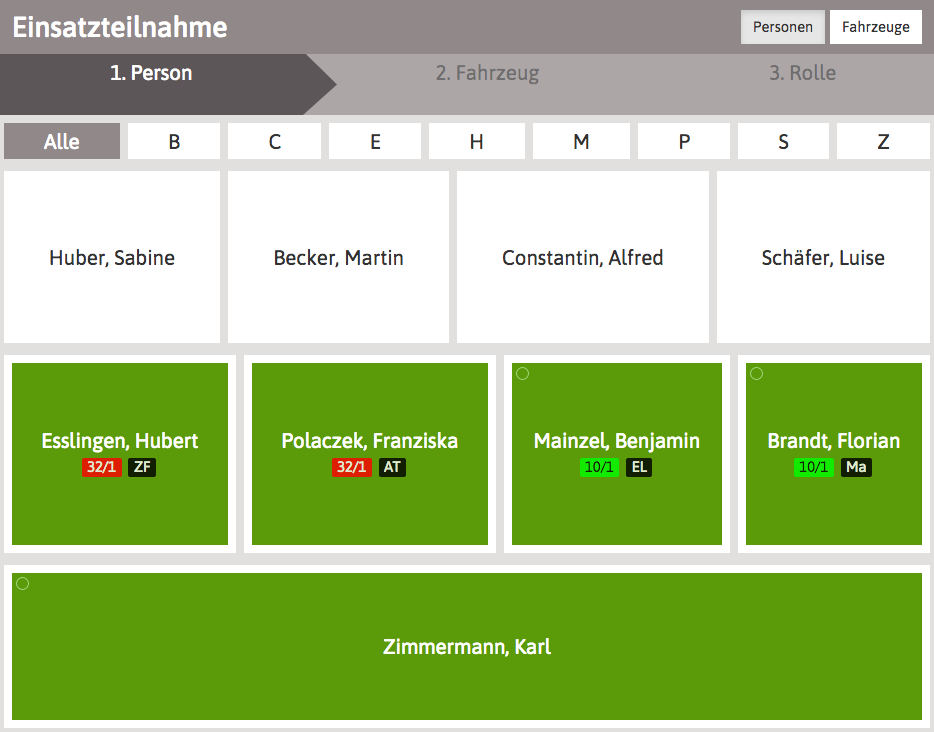The image size is (934, 732).
Task: Choose Schäfer, Luise tile
Action: coord(823,258)
